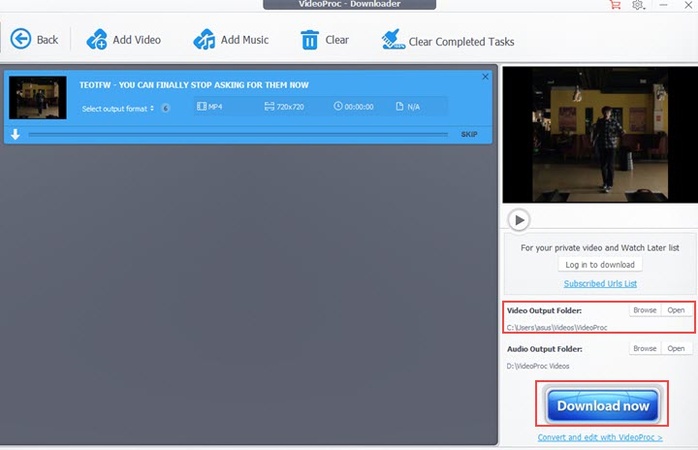Click the SKIP button on the task

(x=469, y=134)
